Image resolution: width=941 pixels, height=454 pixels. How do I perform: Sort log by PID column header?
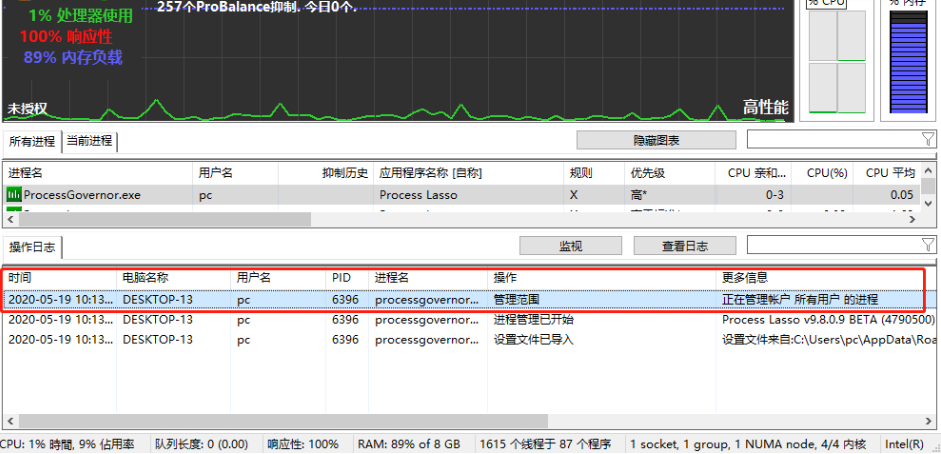pyautogui.click(x=347, y=278)
